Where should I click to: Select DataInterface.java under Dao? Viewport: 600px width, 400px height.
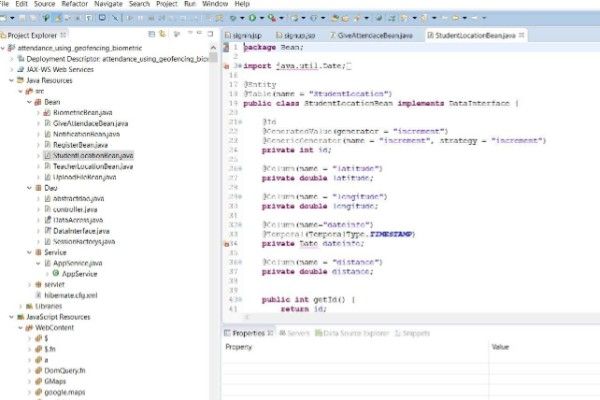(x=81, y=231)
